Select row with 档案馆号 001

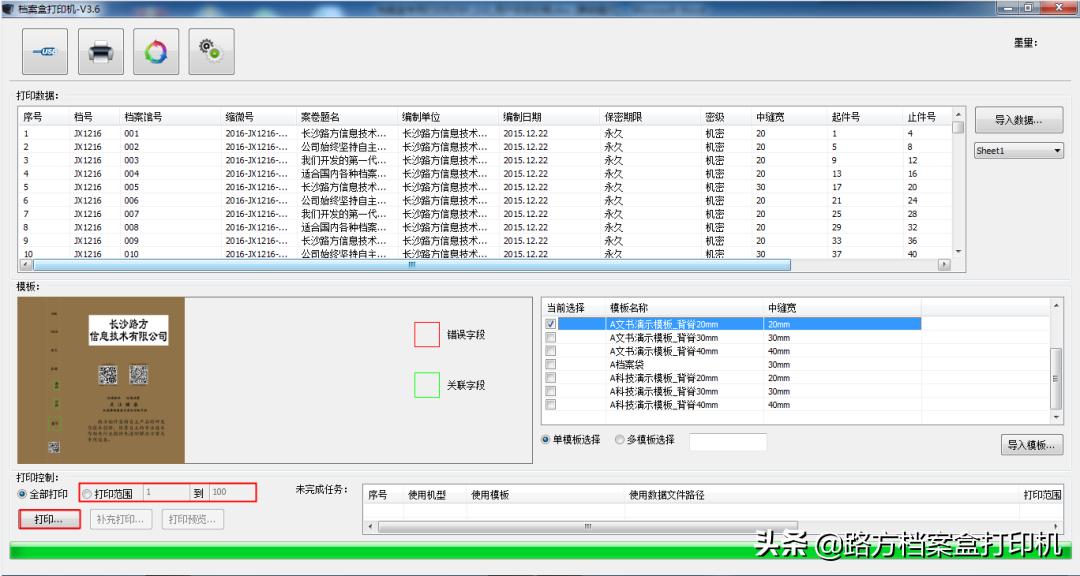tap(484, 134)
